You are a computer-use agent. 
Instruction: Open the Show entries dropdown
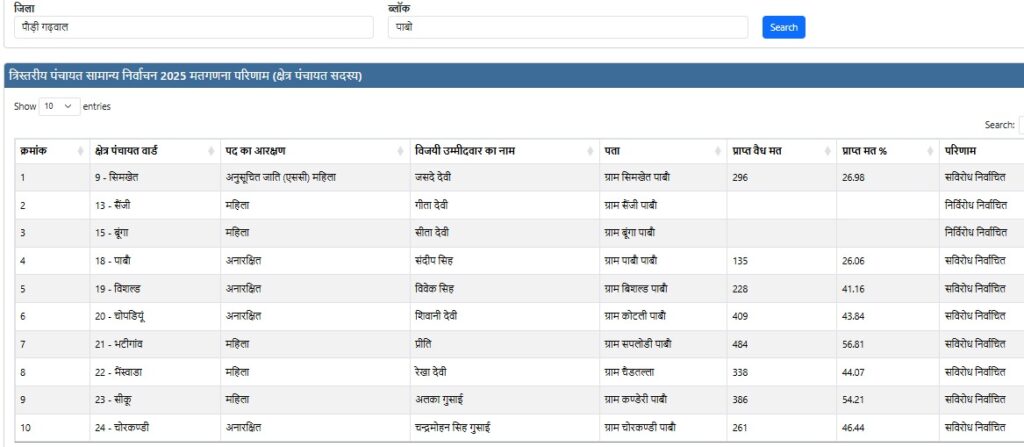pyautogui.click(x=59, y=106)
